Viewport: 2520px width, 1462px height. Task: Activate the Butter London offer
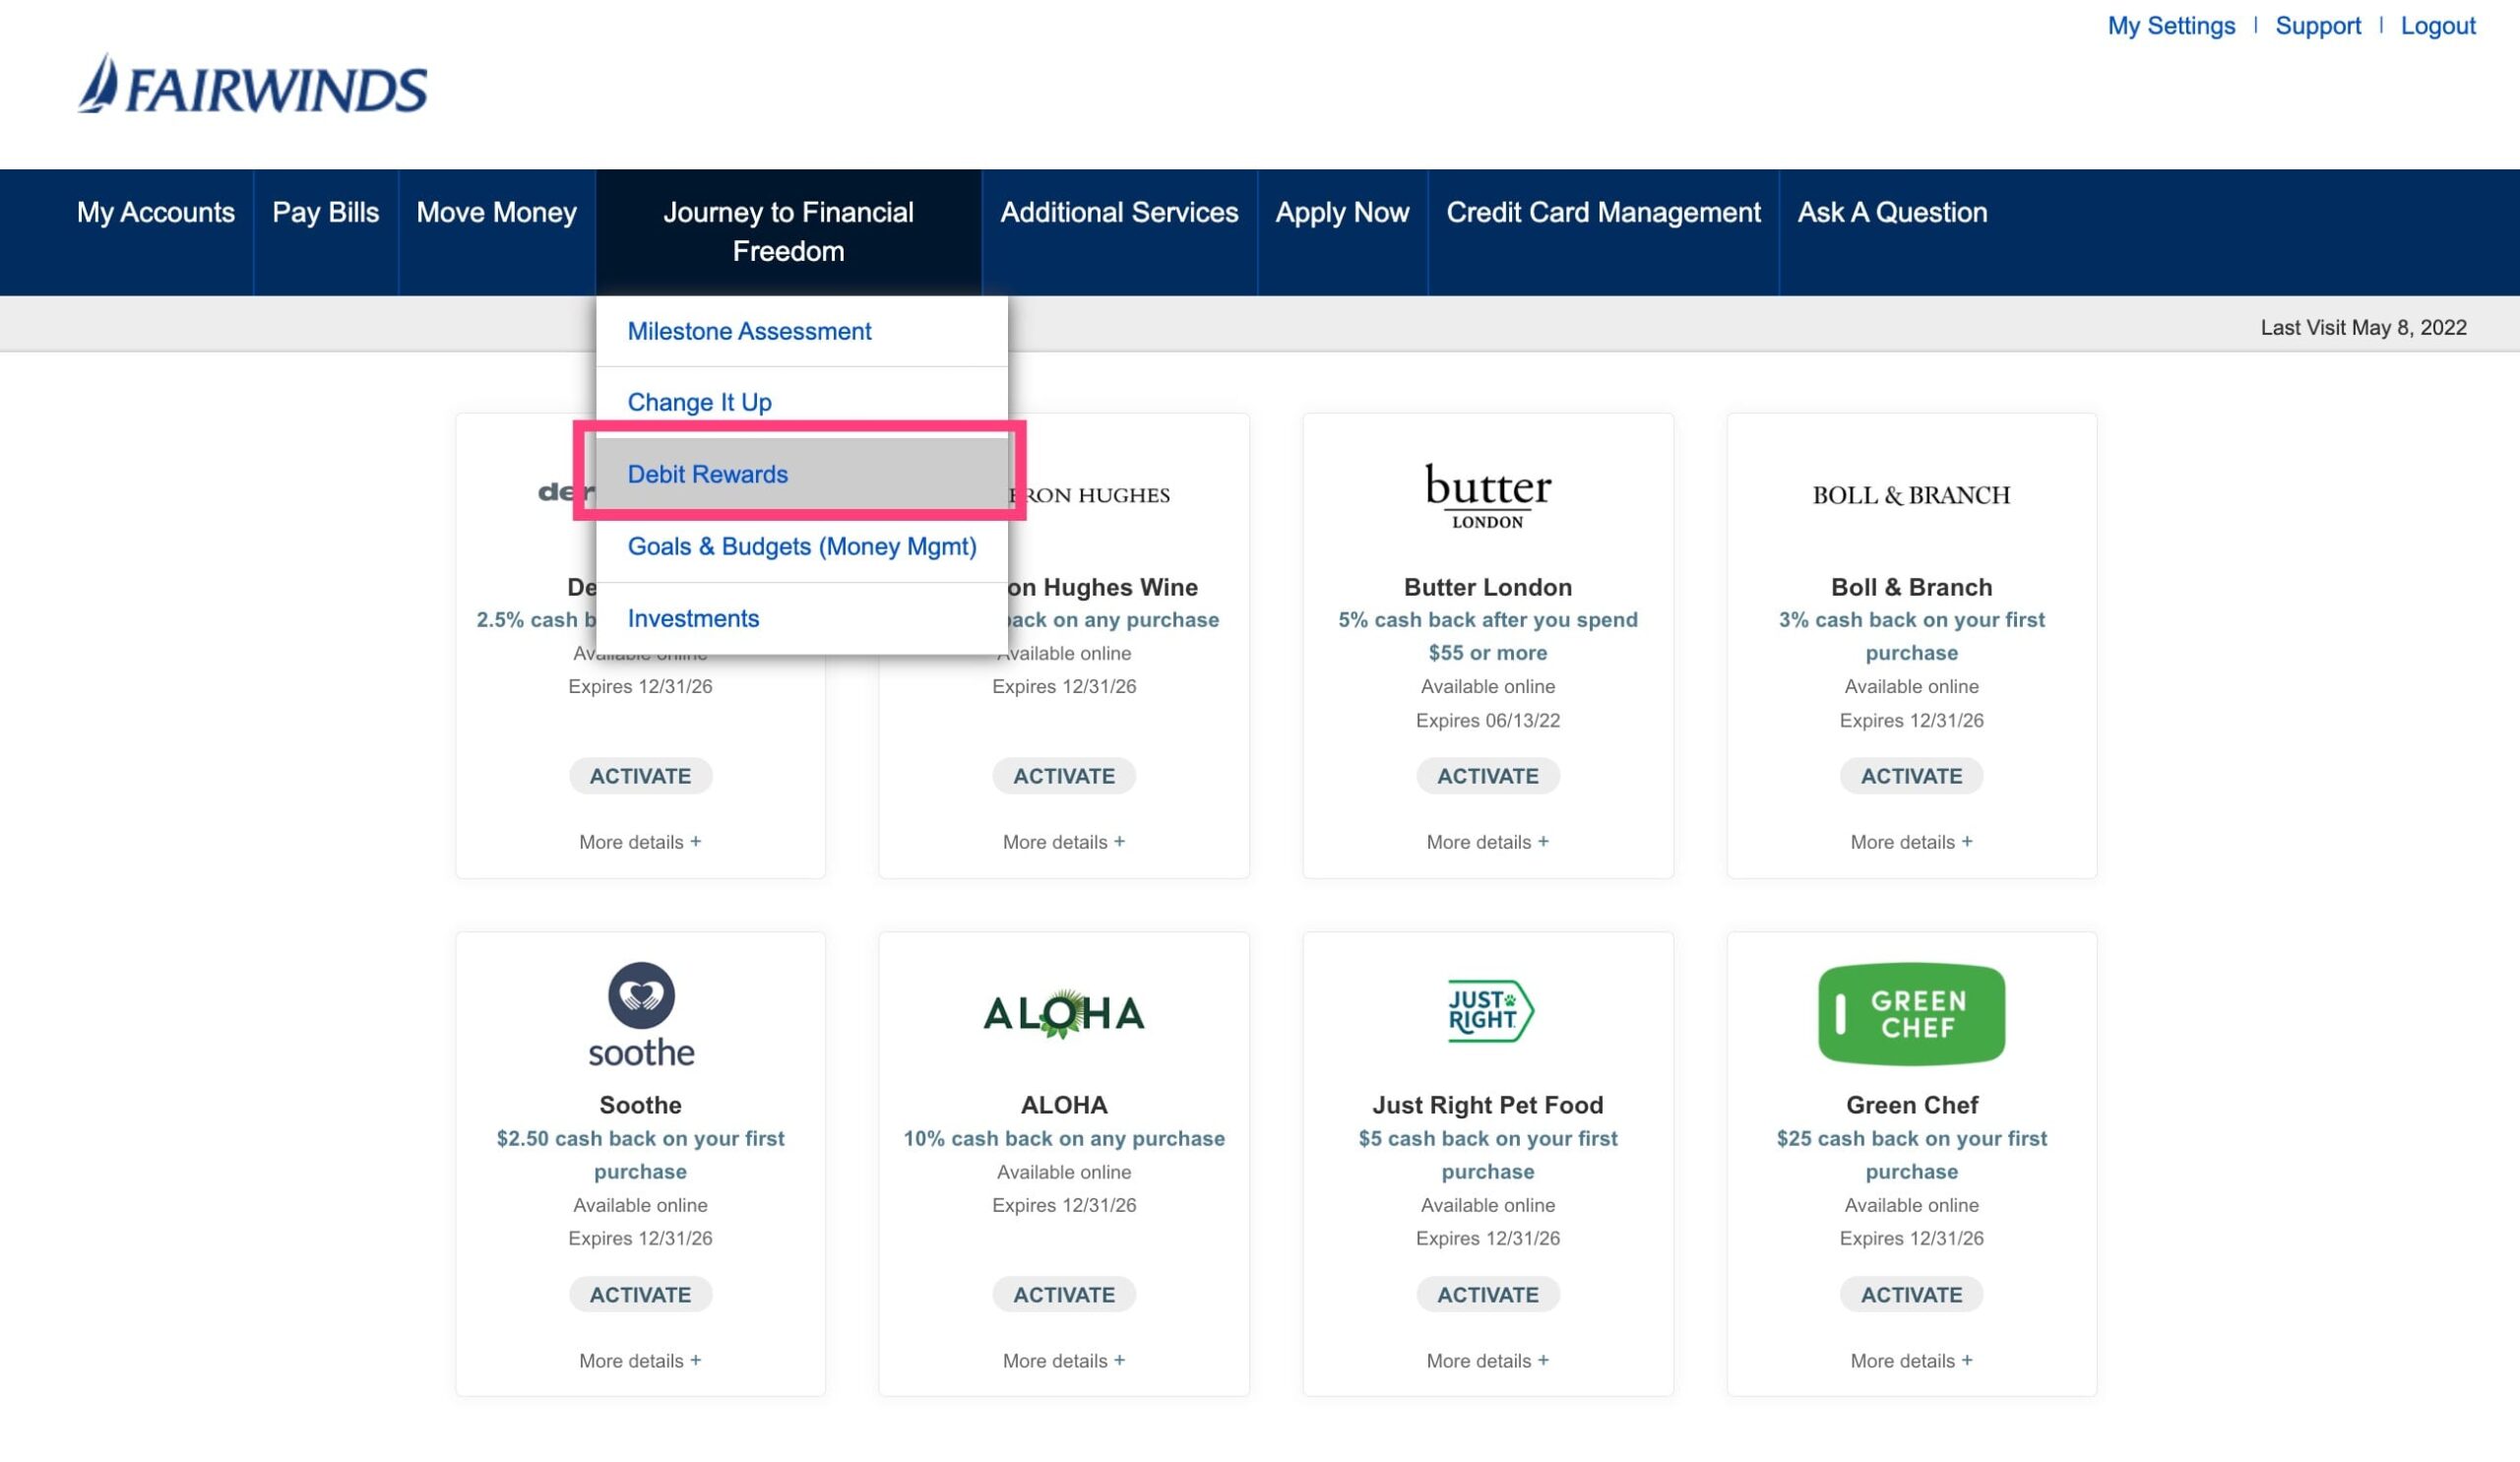pyautogui.click(x=1487, y=776)
